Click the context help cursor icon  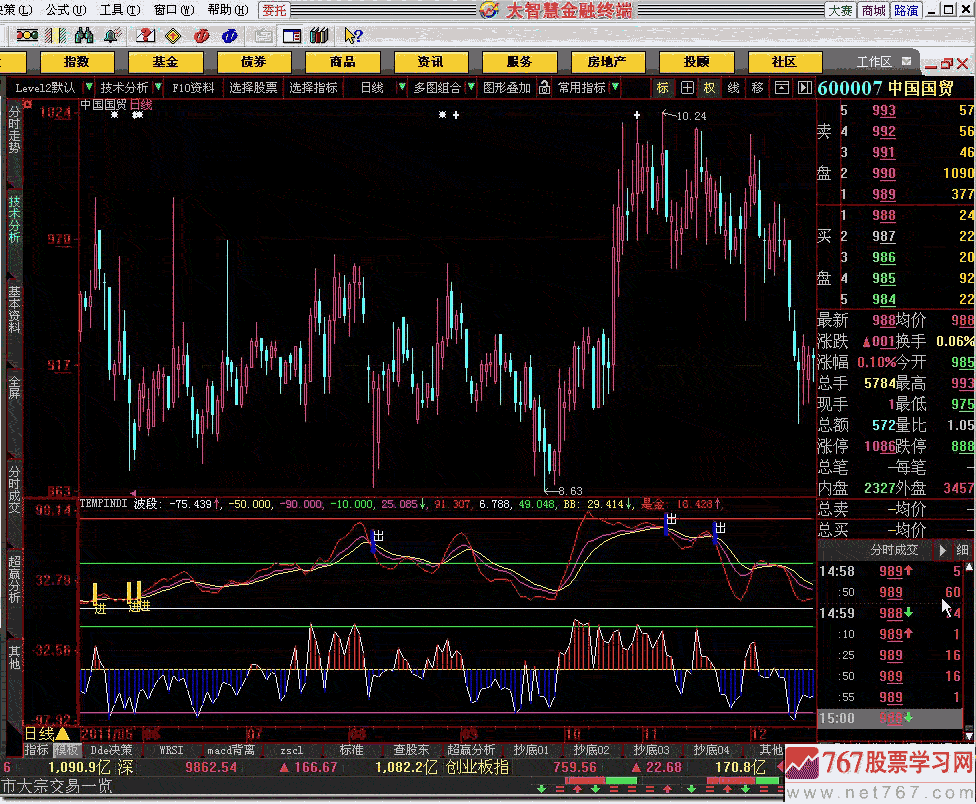(353, 35)
